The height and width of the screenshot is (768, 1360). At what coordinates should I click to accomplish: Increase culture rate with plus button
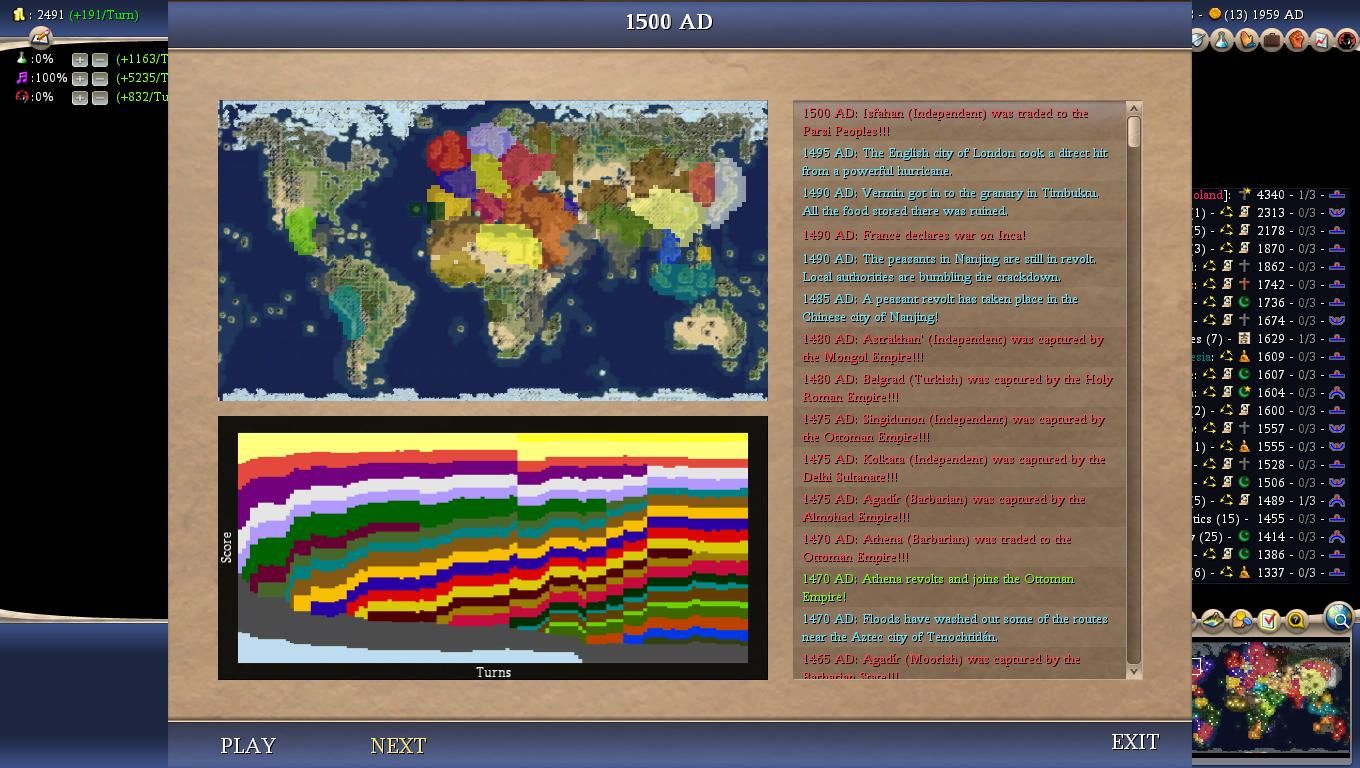[x=80, y=78]
